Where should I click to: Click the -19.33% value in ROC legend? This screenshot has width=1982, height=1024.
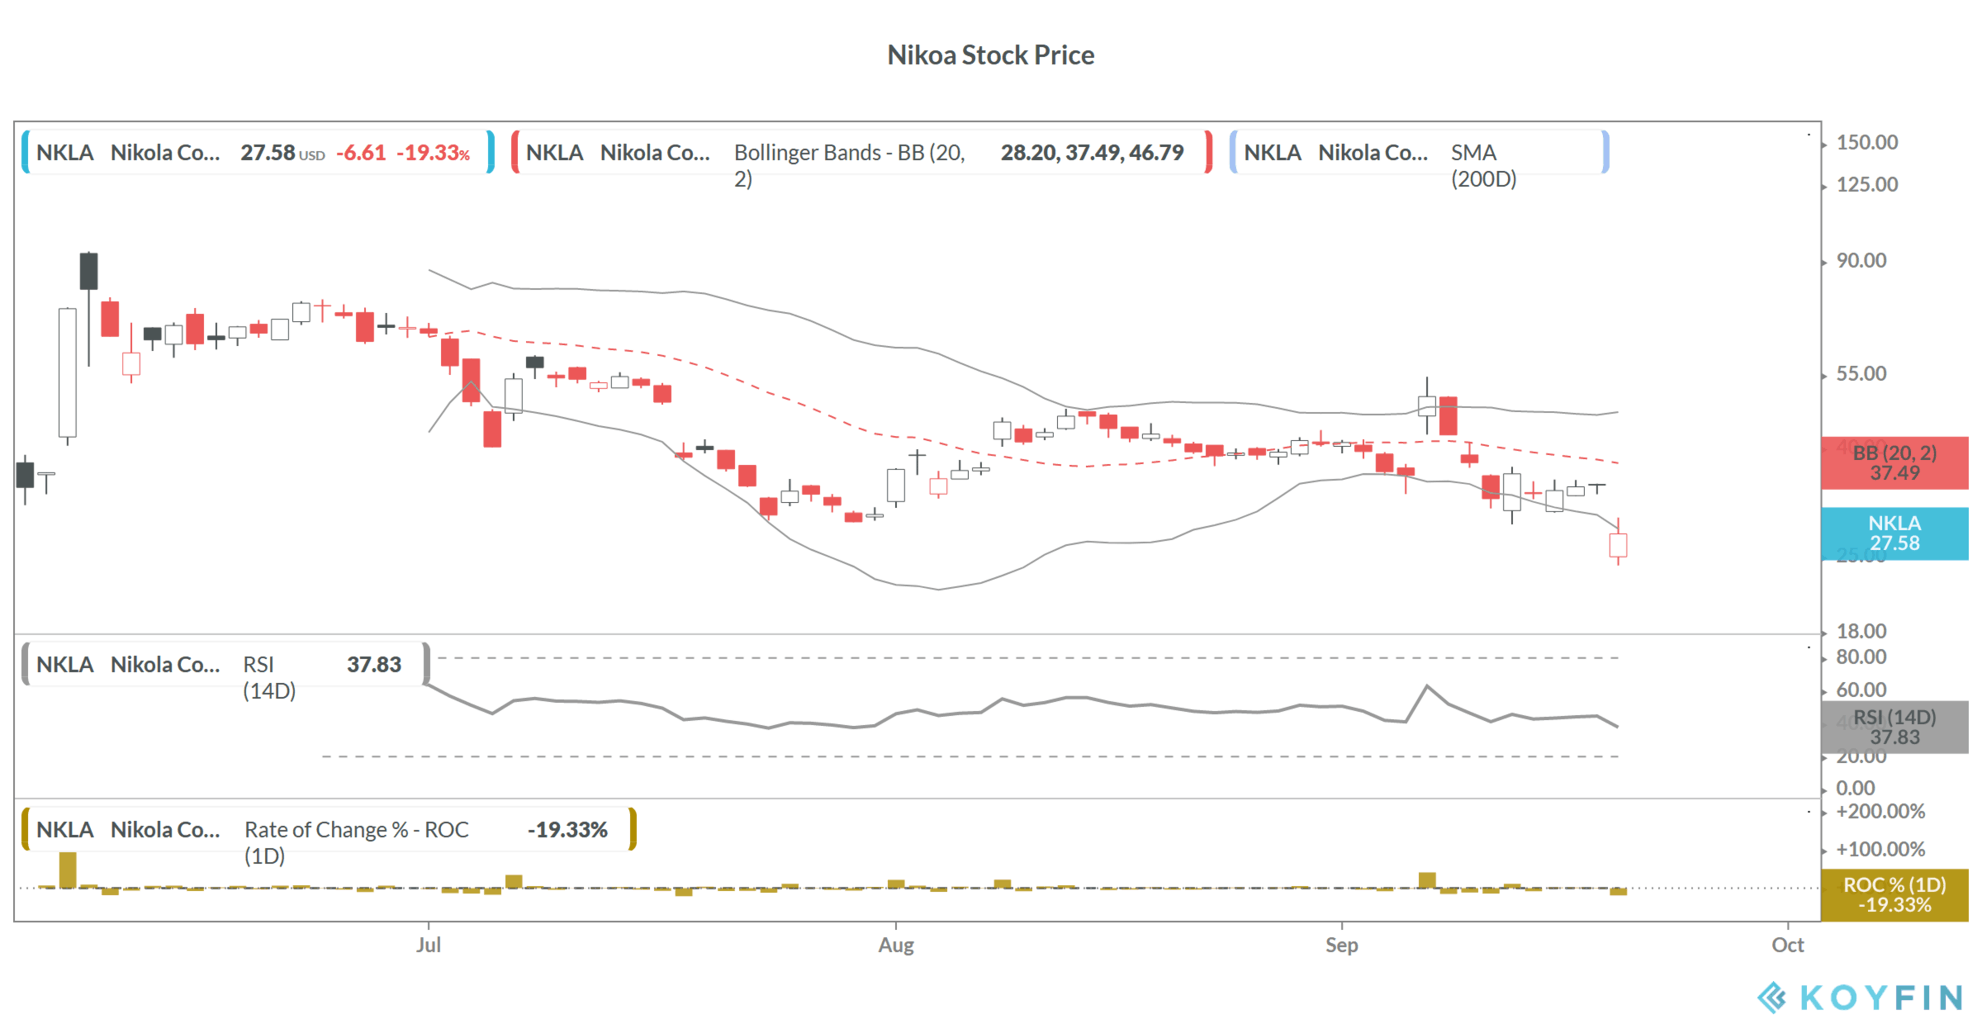pos(567,830)
